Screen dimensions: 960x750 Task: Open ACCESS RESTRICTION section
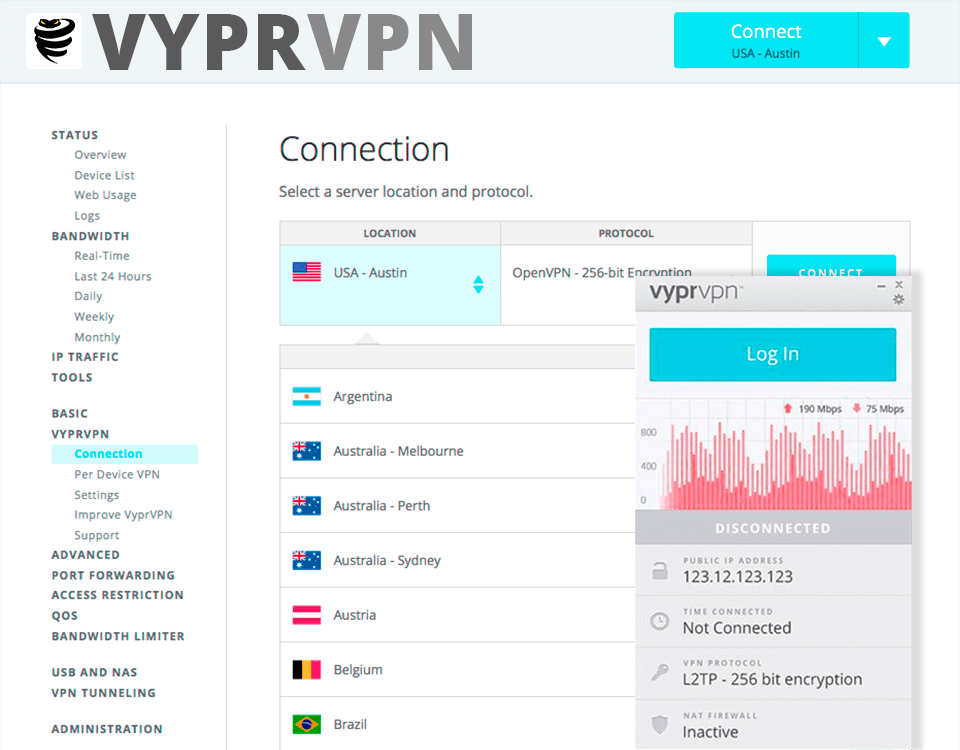tap(118, 595)
